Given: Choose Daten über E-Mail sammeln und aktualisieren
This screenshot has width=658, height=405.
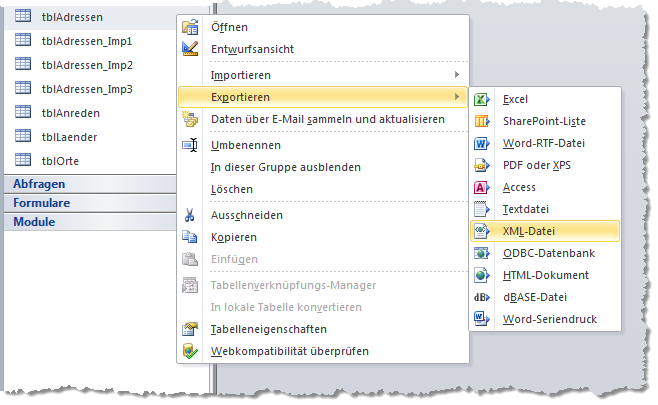Looking at the screenshot, I should (x=323, y=119).
